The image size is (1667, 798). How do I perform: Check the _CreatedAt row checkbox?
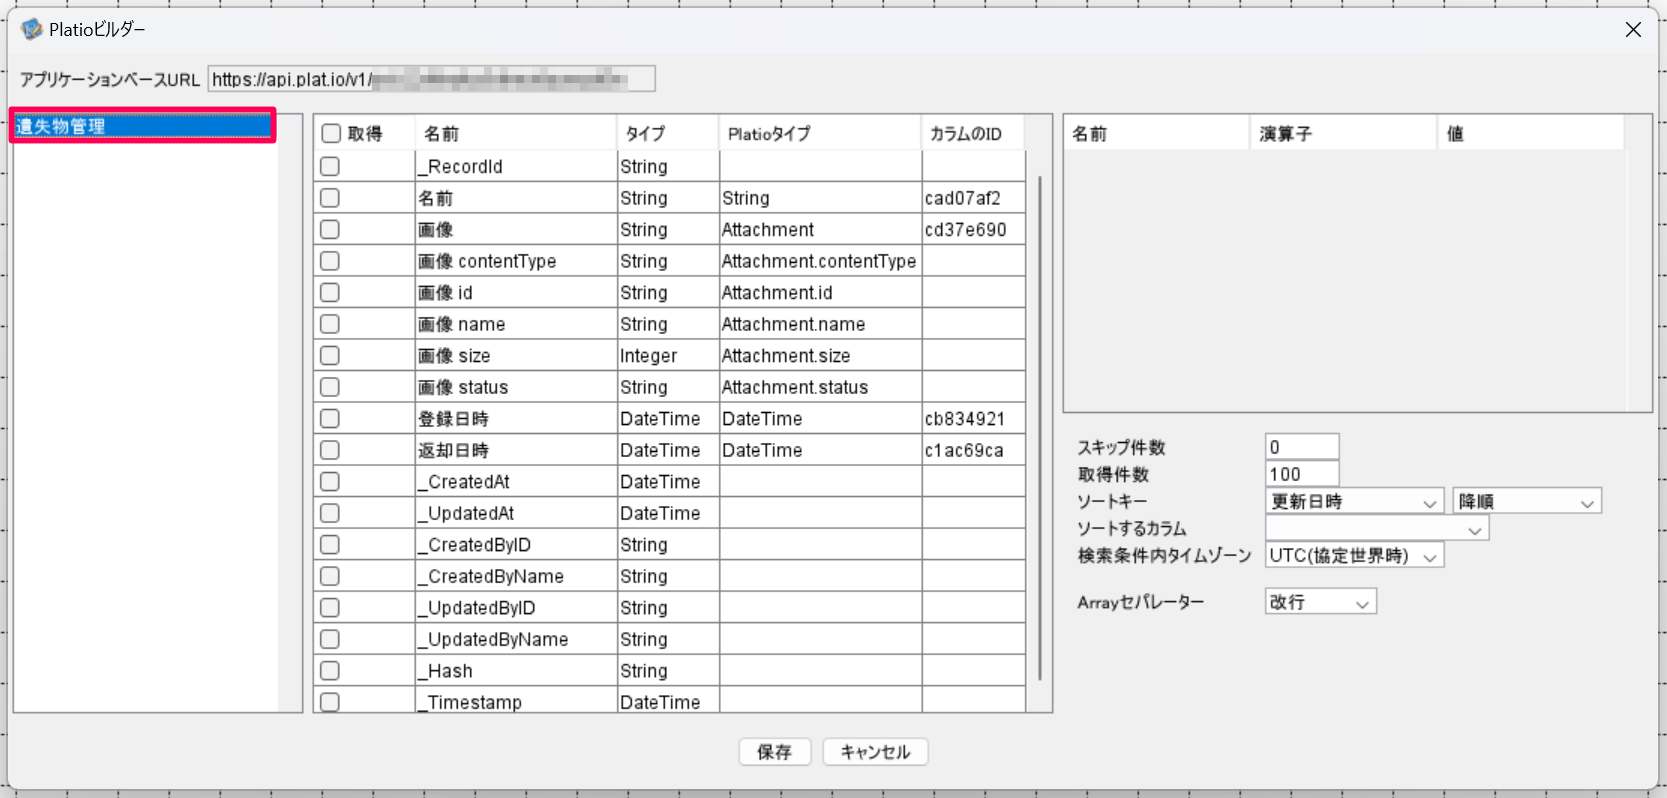pyautogui.click(x=330, y=482)
